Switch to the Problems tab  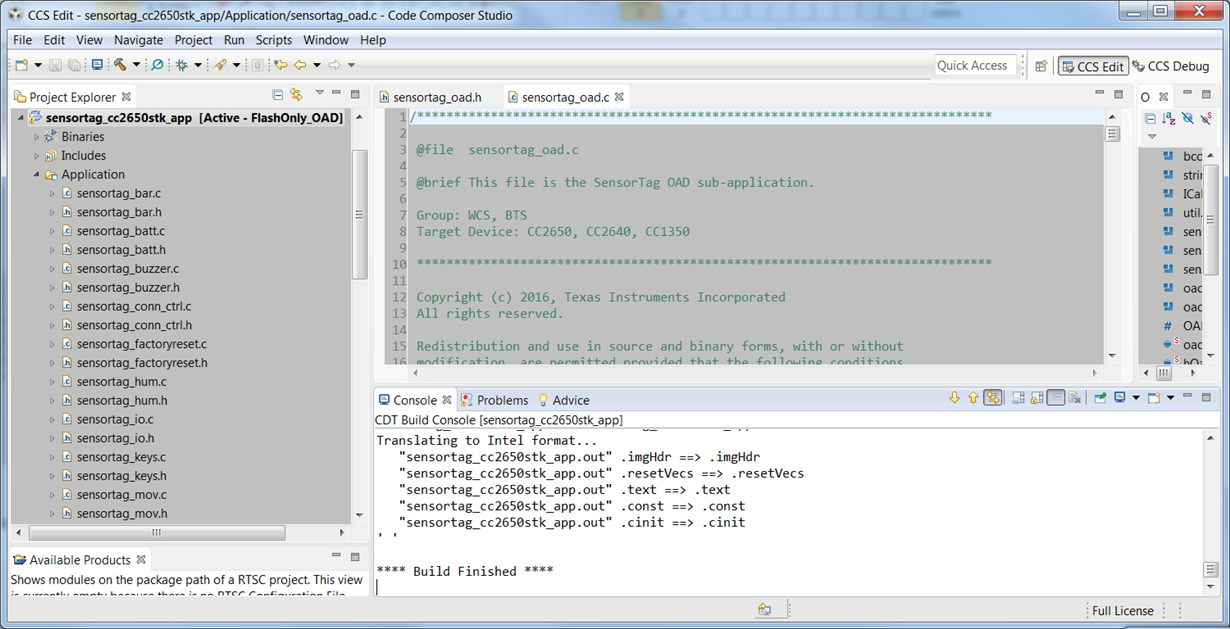point(495,400)
